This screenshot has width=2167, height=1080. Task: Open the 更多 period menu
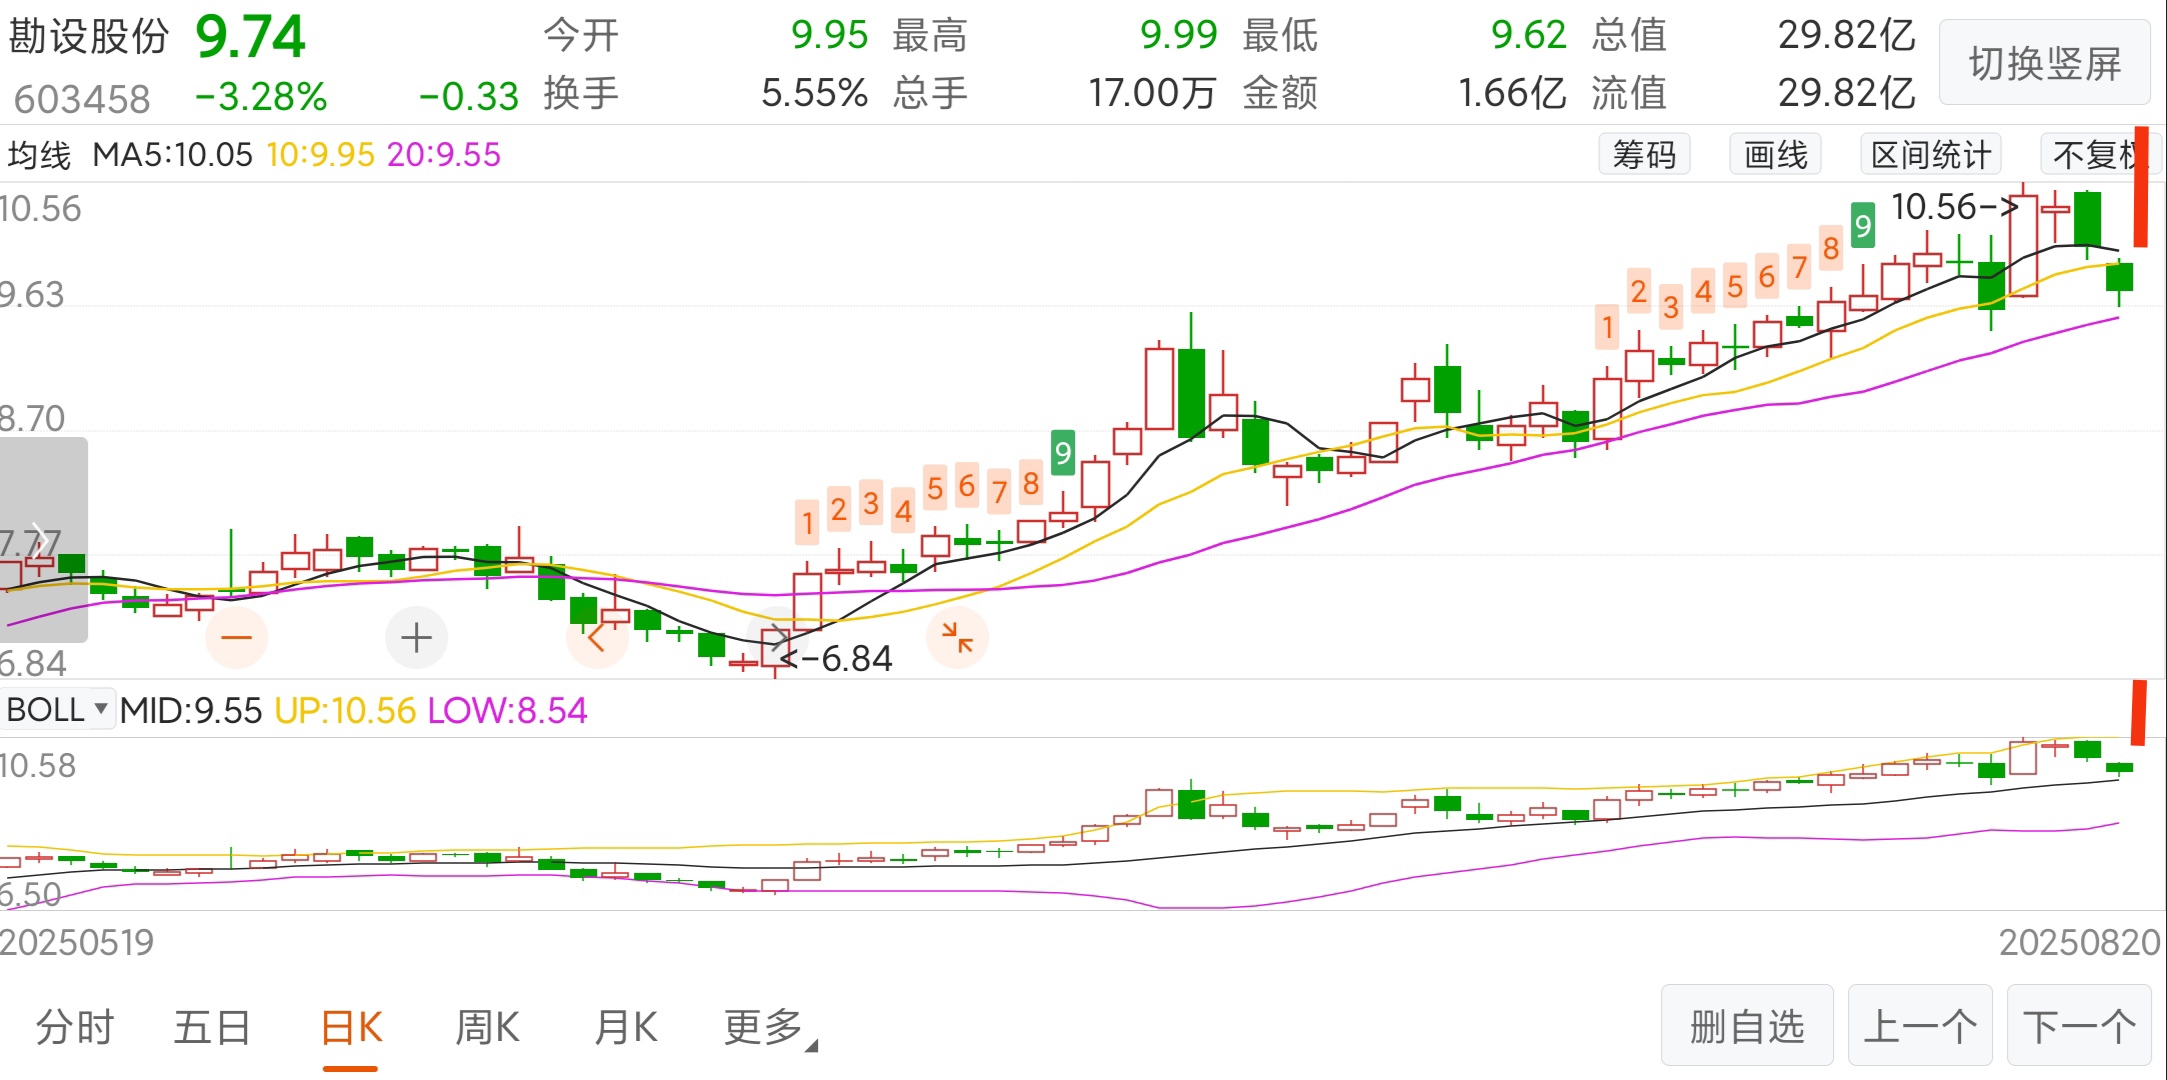tap(769, 1027)
